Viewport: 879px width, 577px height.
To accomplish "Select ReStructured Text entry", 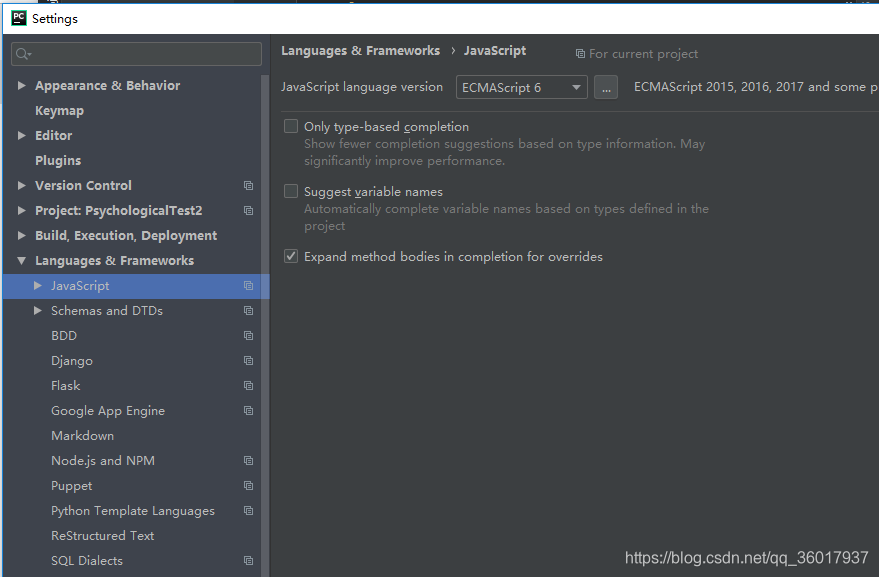I will (103, 536).
